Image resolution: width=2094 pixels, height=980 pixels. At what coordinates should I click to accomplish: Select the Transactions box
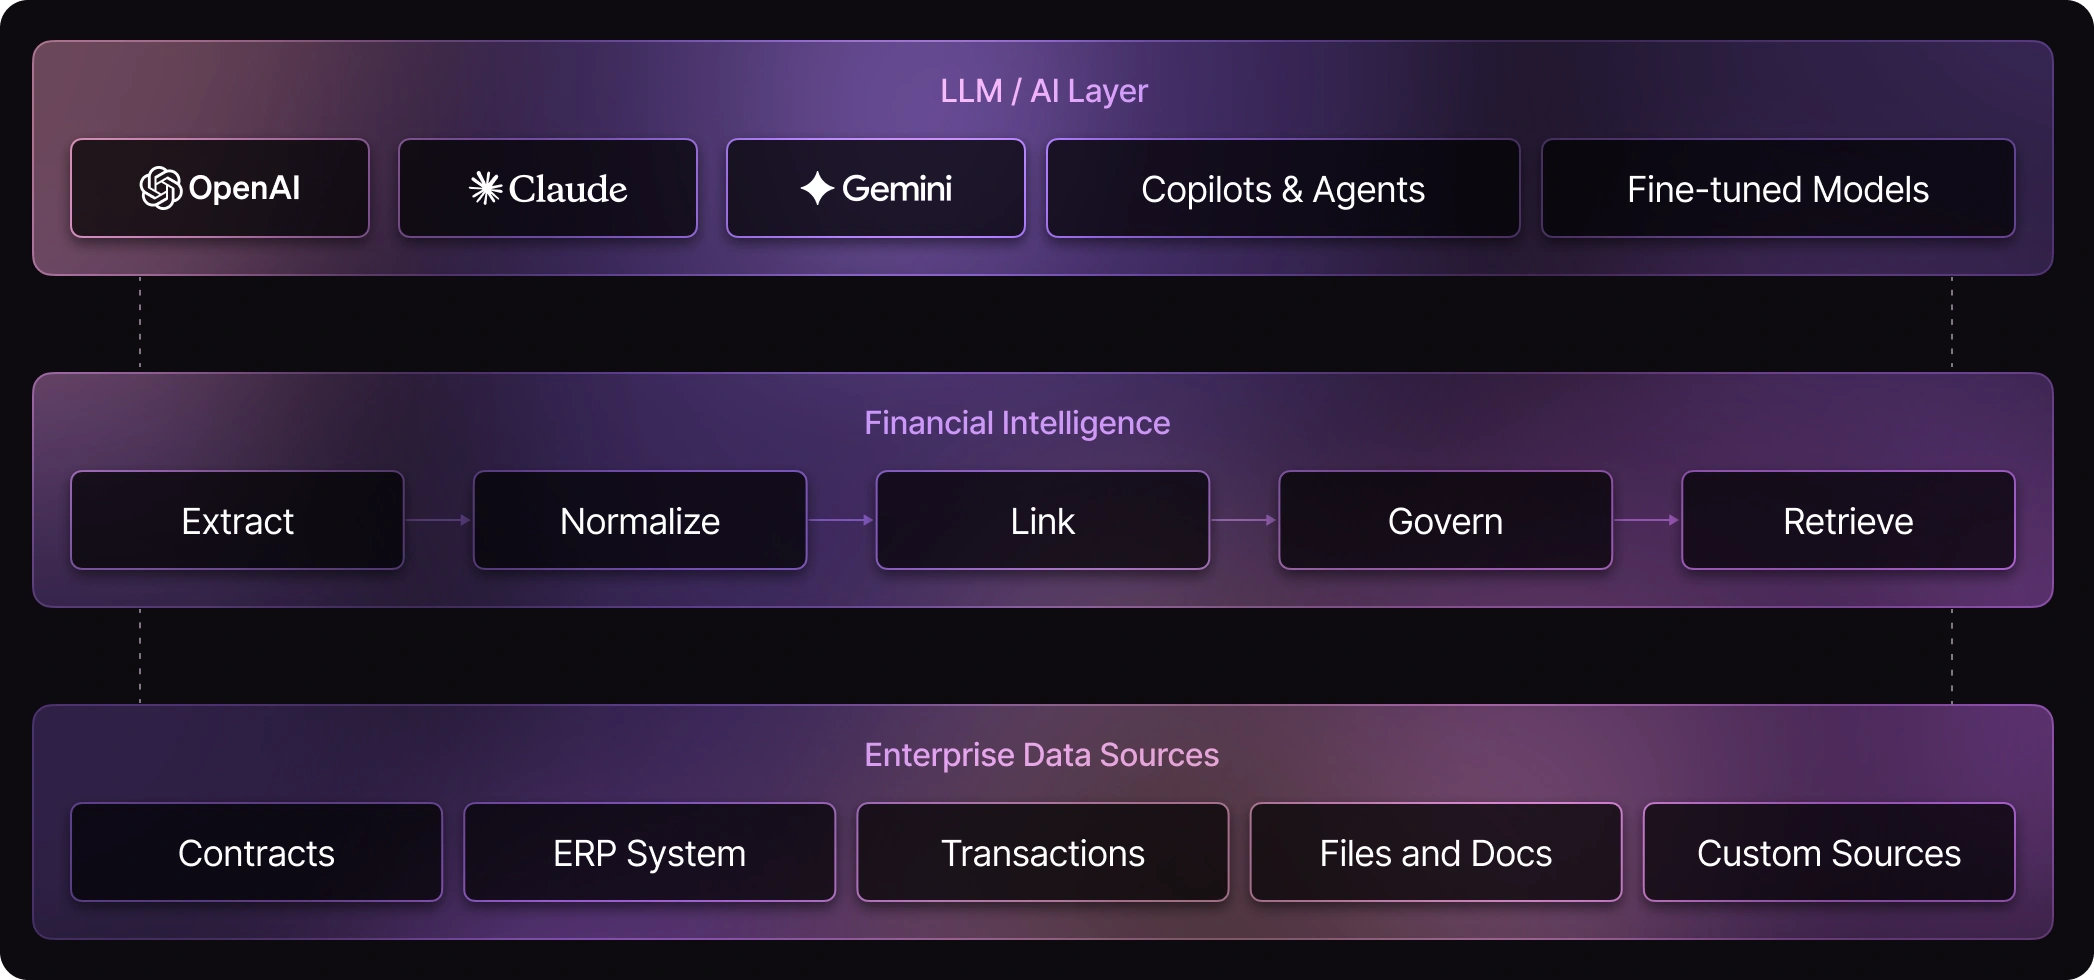[1043, 852]
